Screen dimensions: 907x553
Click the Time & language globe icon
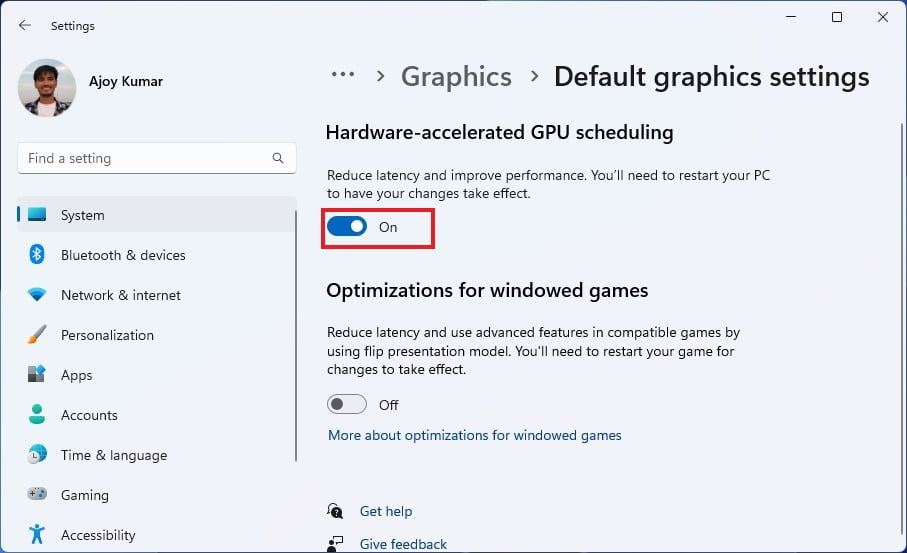point(37,454)
